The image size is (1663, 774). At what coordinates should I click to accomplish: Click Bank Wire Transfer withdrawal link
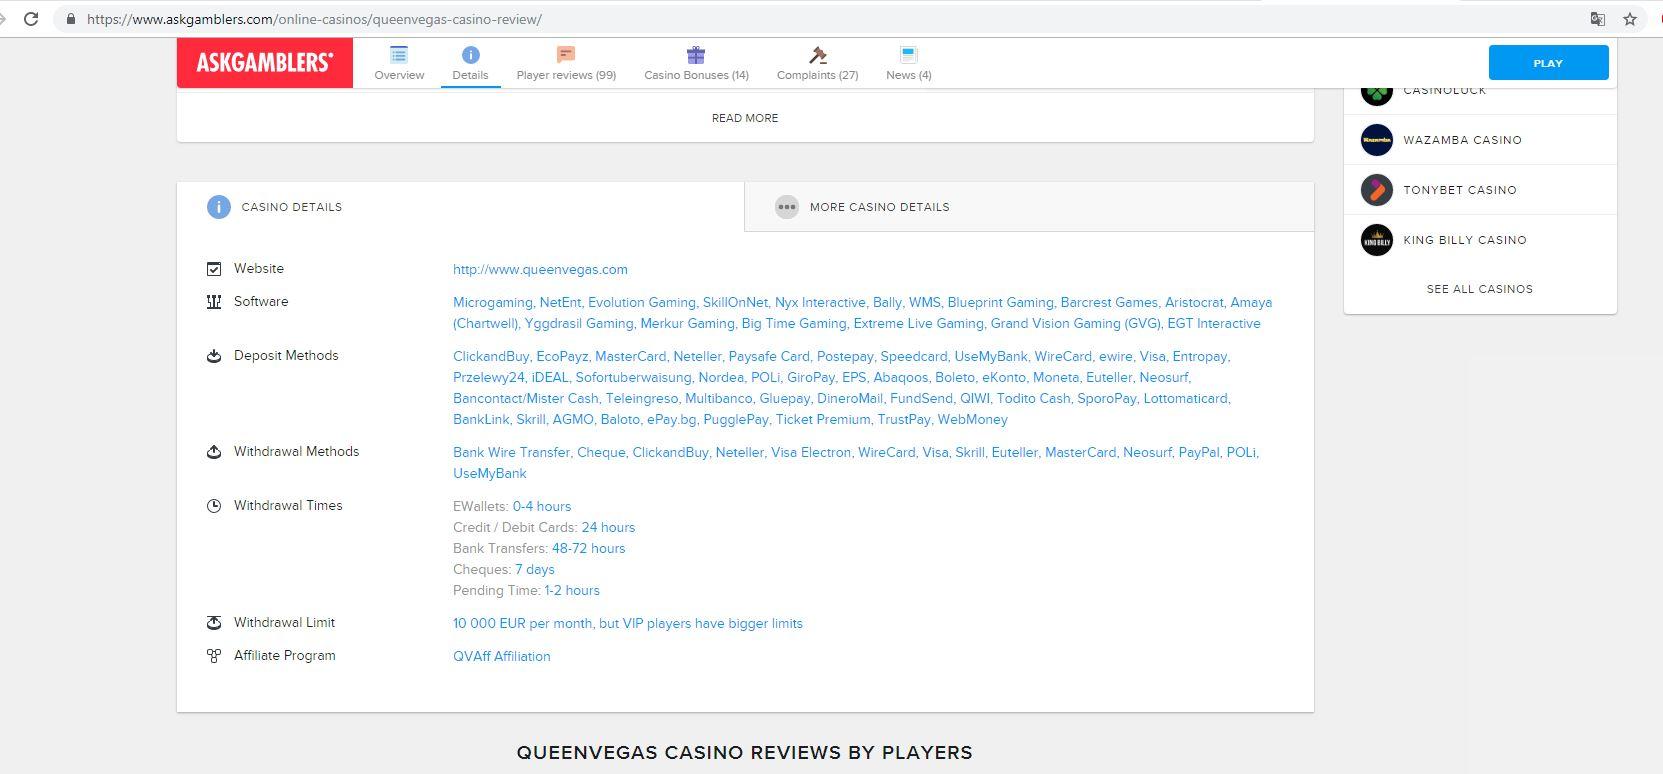(x=512, y=452)
